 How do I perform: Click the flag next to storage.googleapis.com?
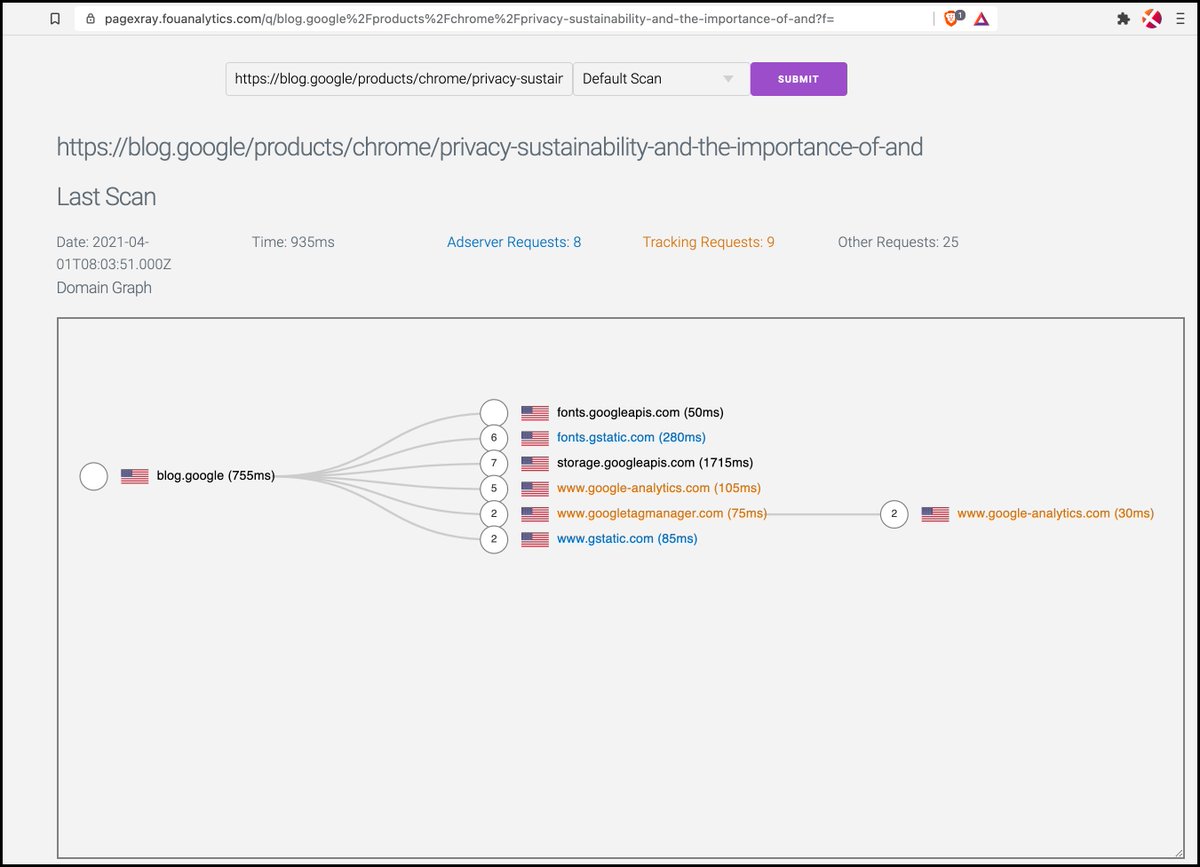pyautogui.click(x=535, y=463)
